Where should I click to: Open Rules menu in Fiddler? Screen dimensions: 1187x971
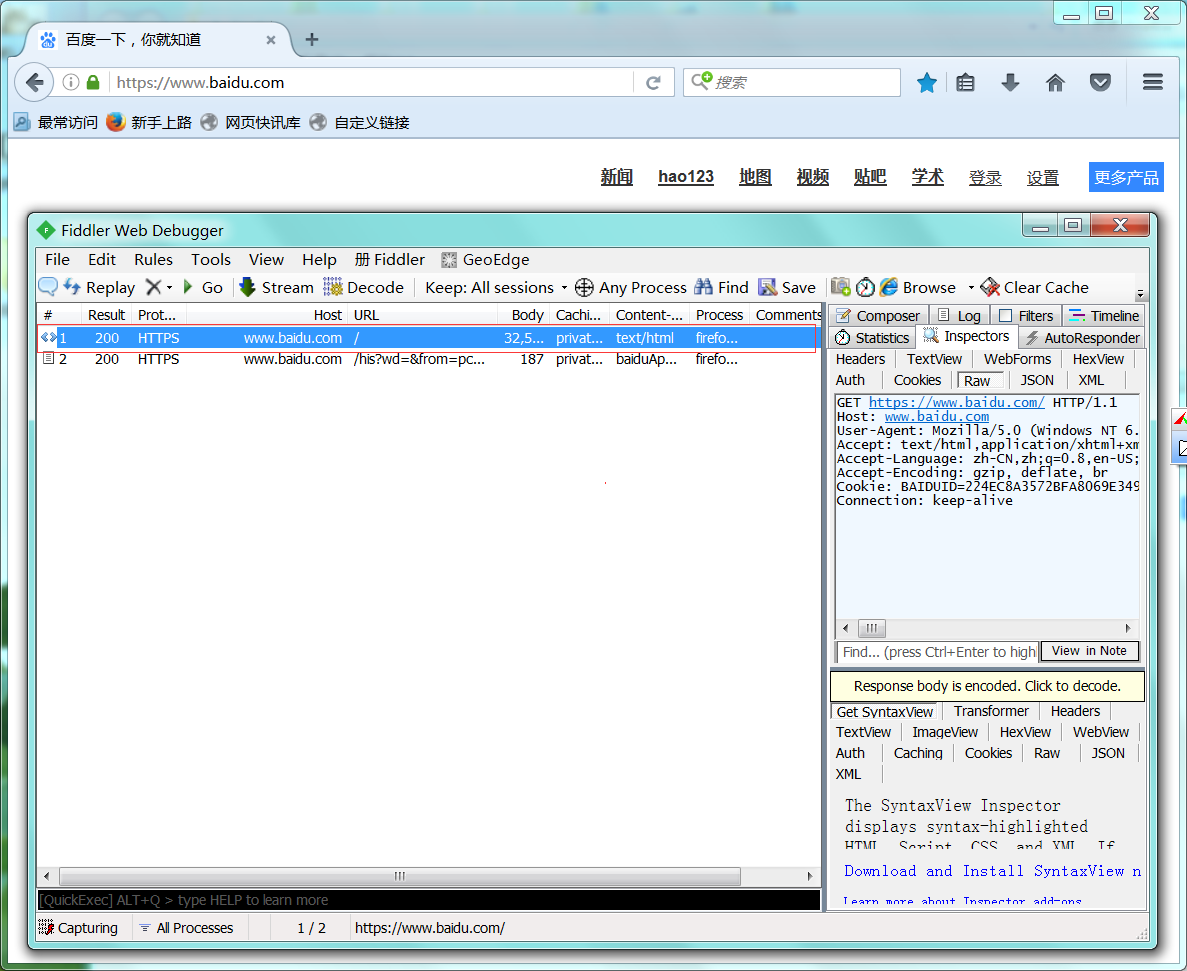[154, 260]
